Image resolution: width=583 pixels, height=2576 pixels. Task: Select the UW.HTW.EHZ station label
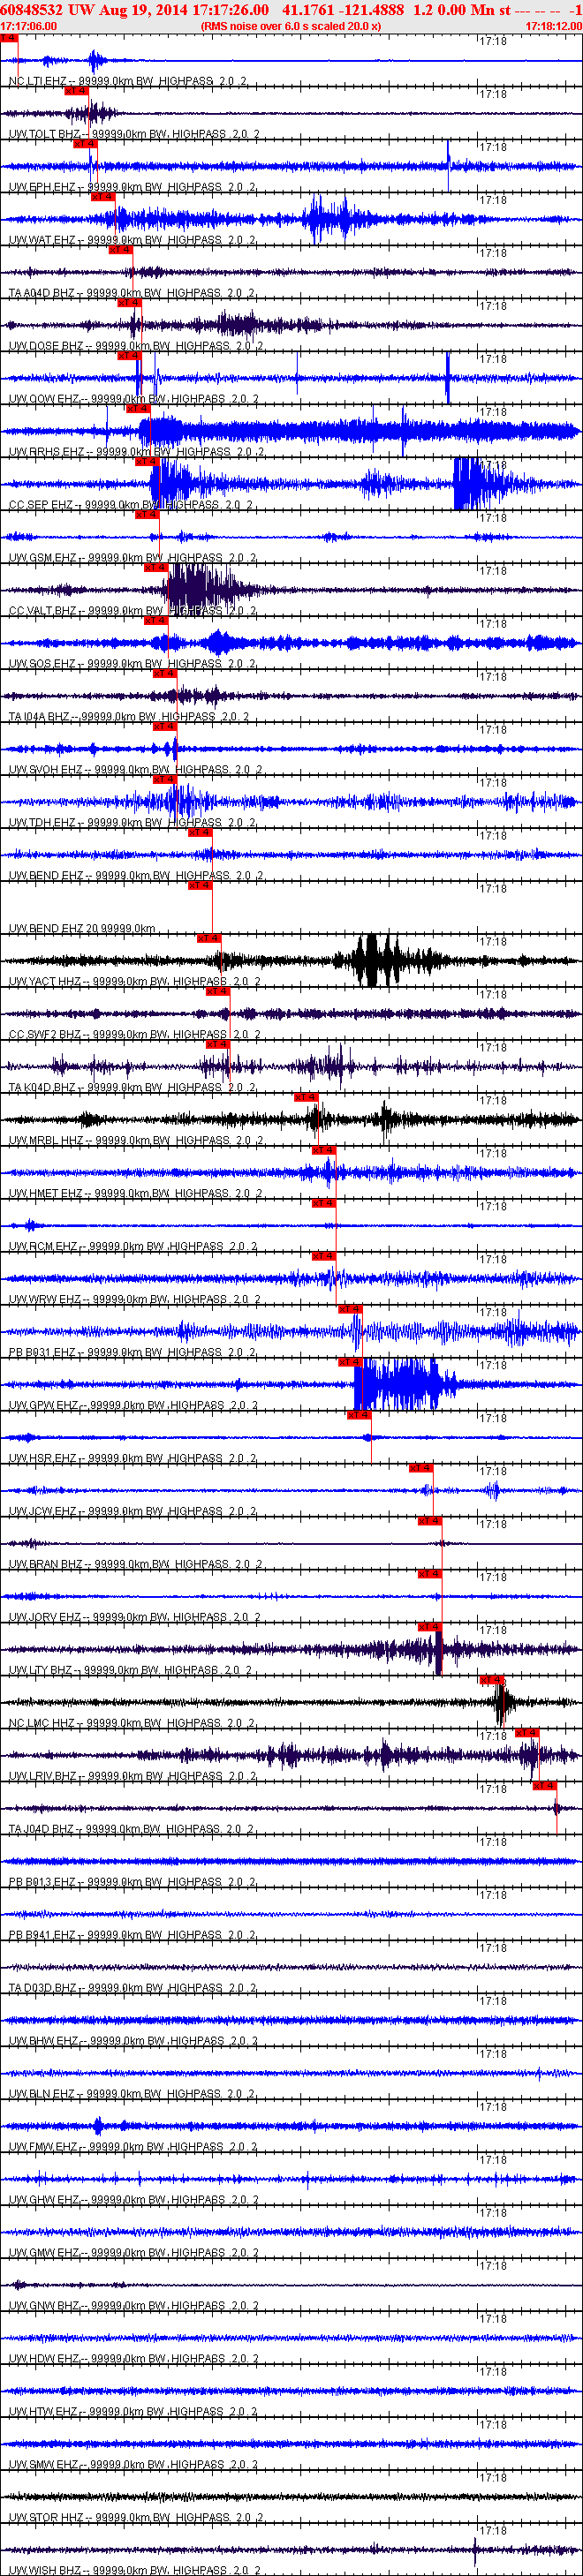coord(132,2413)
